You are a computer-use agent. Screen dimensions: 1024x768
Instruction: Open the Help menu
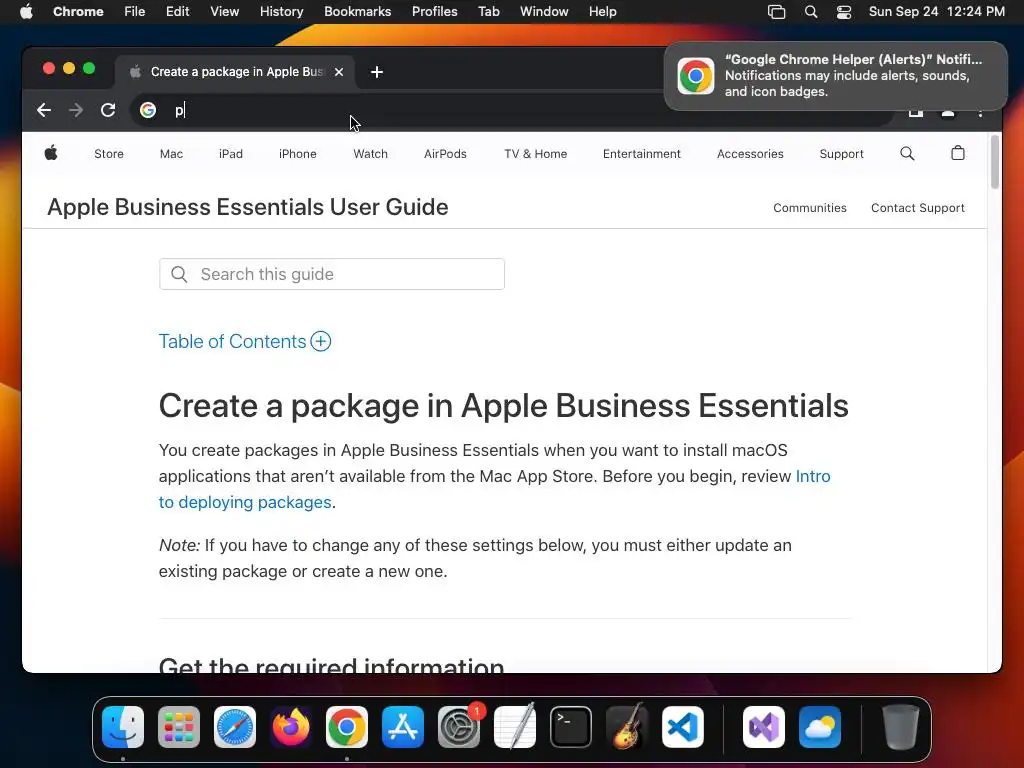(x=602, y=11)
